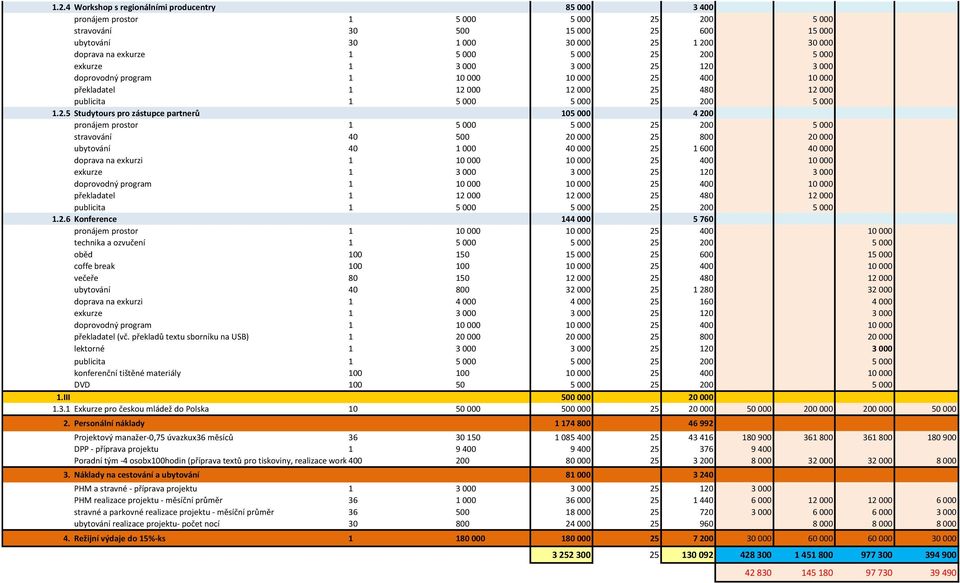Click the 144 000 Konference total
960x583 pixels.
(x=574, y=219)
